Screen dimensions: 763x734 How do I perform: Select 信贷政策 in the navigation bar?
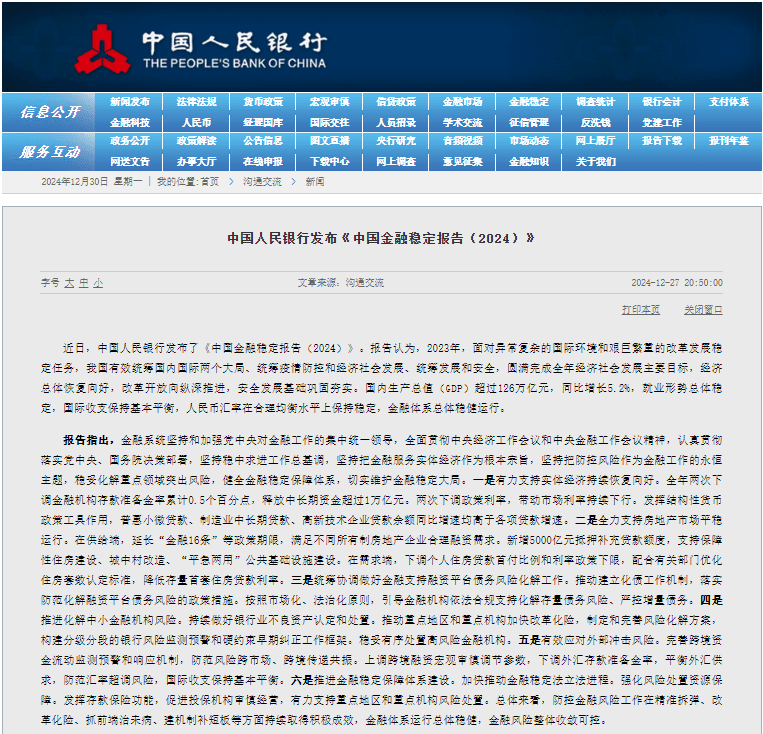396,102
